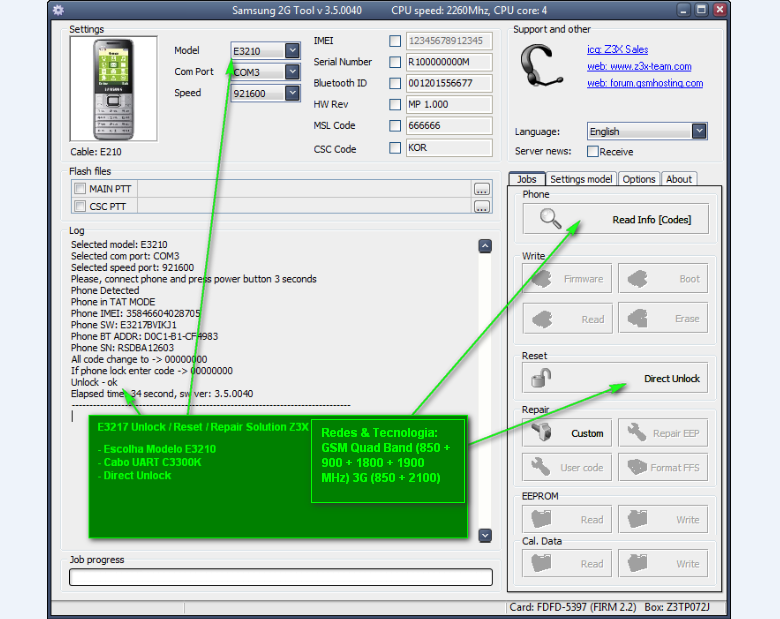Open the Com Port dropdown showing COM3
Image resolution: width=780 pixels, height=619 pixels.
coord(292,72)
